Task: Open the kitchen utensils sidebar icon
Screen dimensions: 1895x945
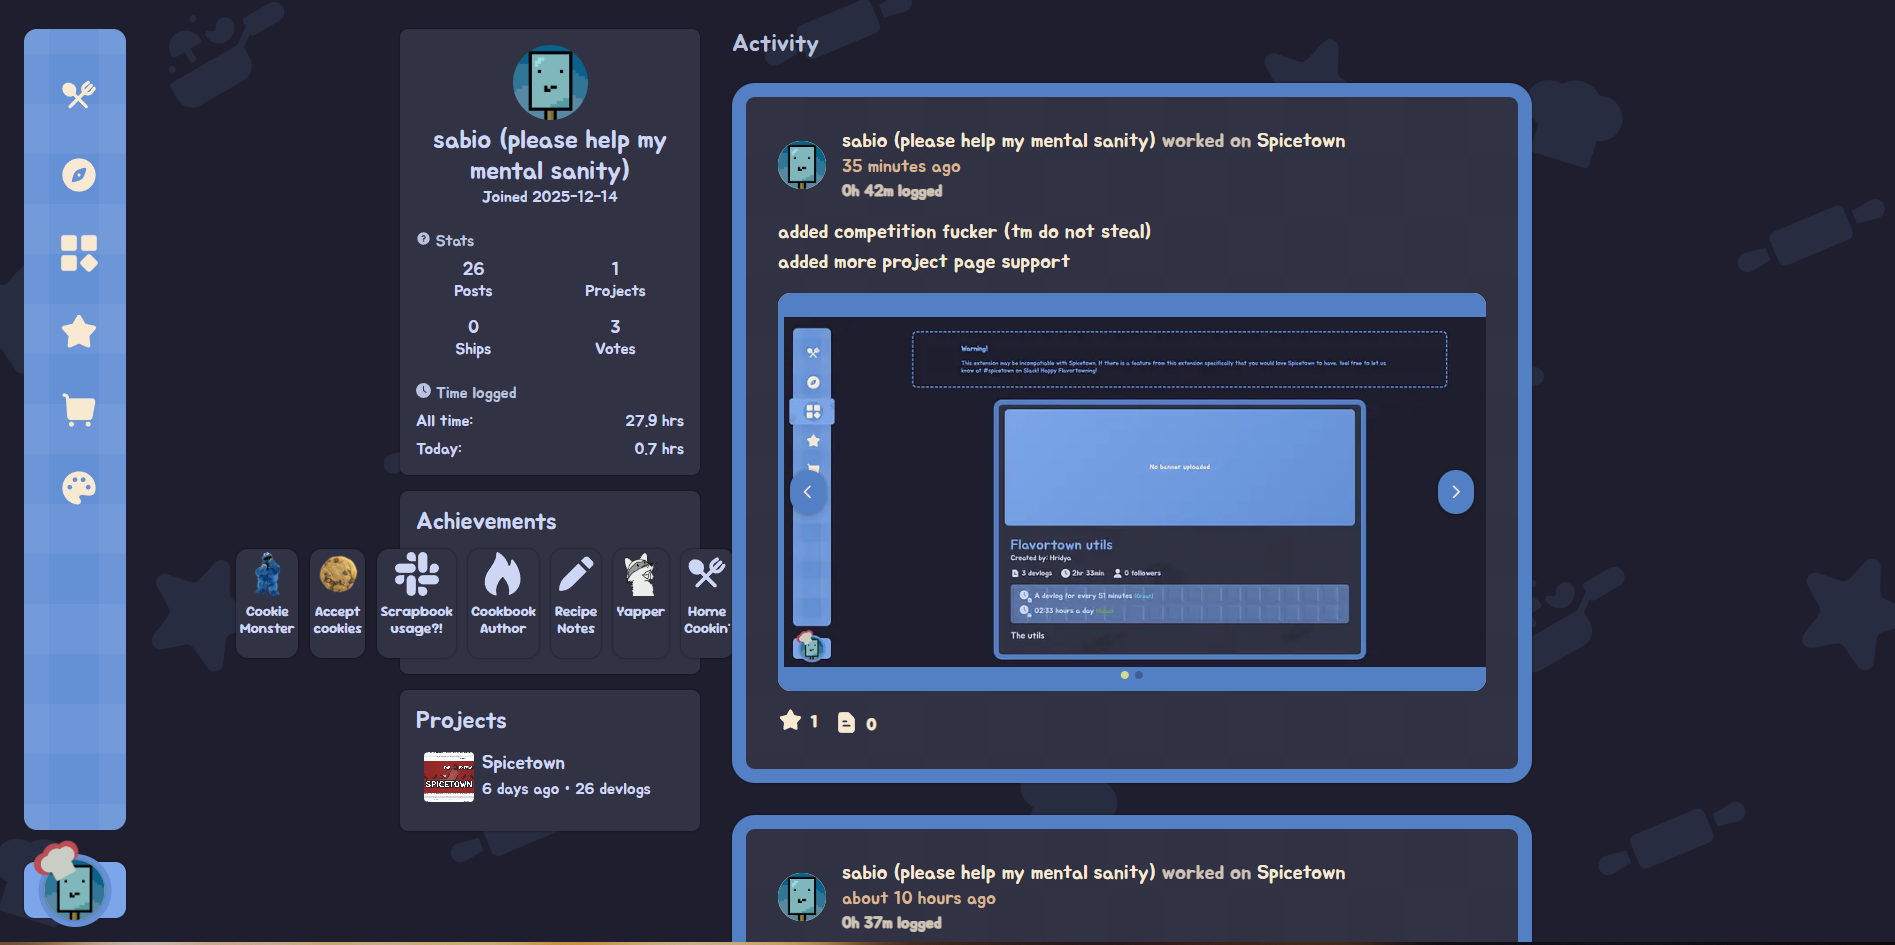Action: [x=78, y=95]
